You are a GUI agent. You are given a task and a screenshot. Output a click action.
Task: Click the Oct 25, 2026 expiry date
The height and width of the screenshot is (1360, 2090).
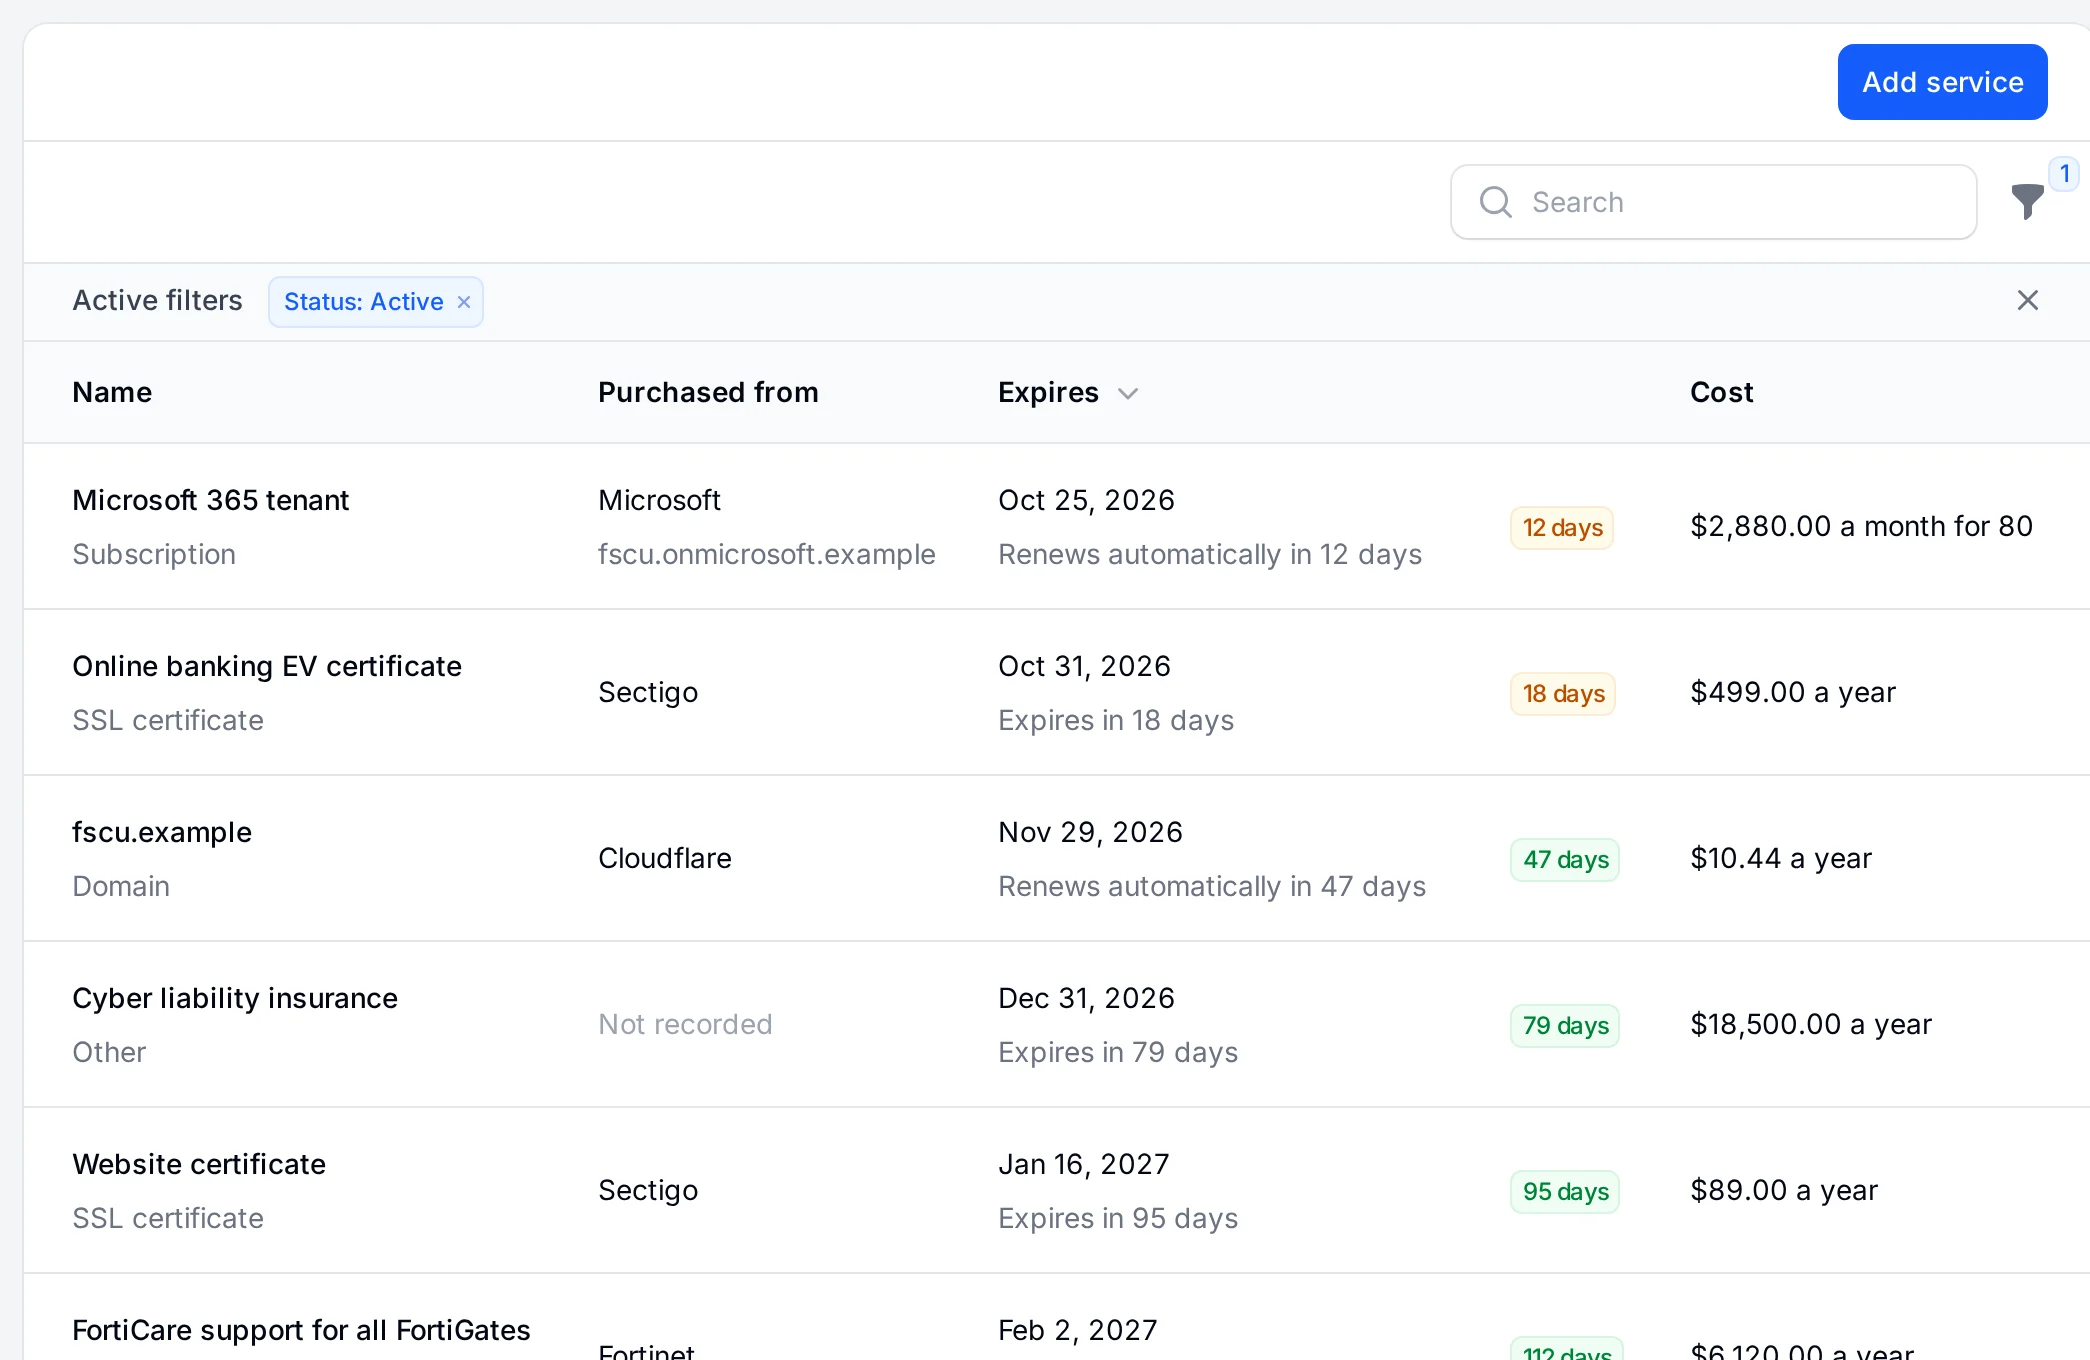click(x=1086, y=500)
